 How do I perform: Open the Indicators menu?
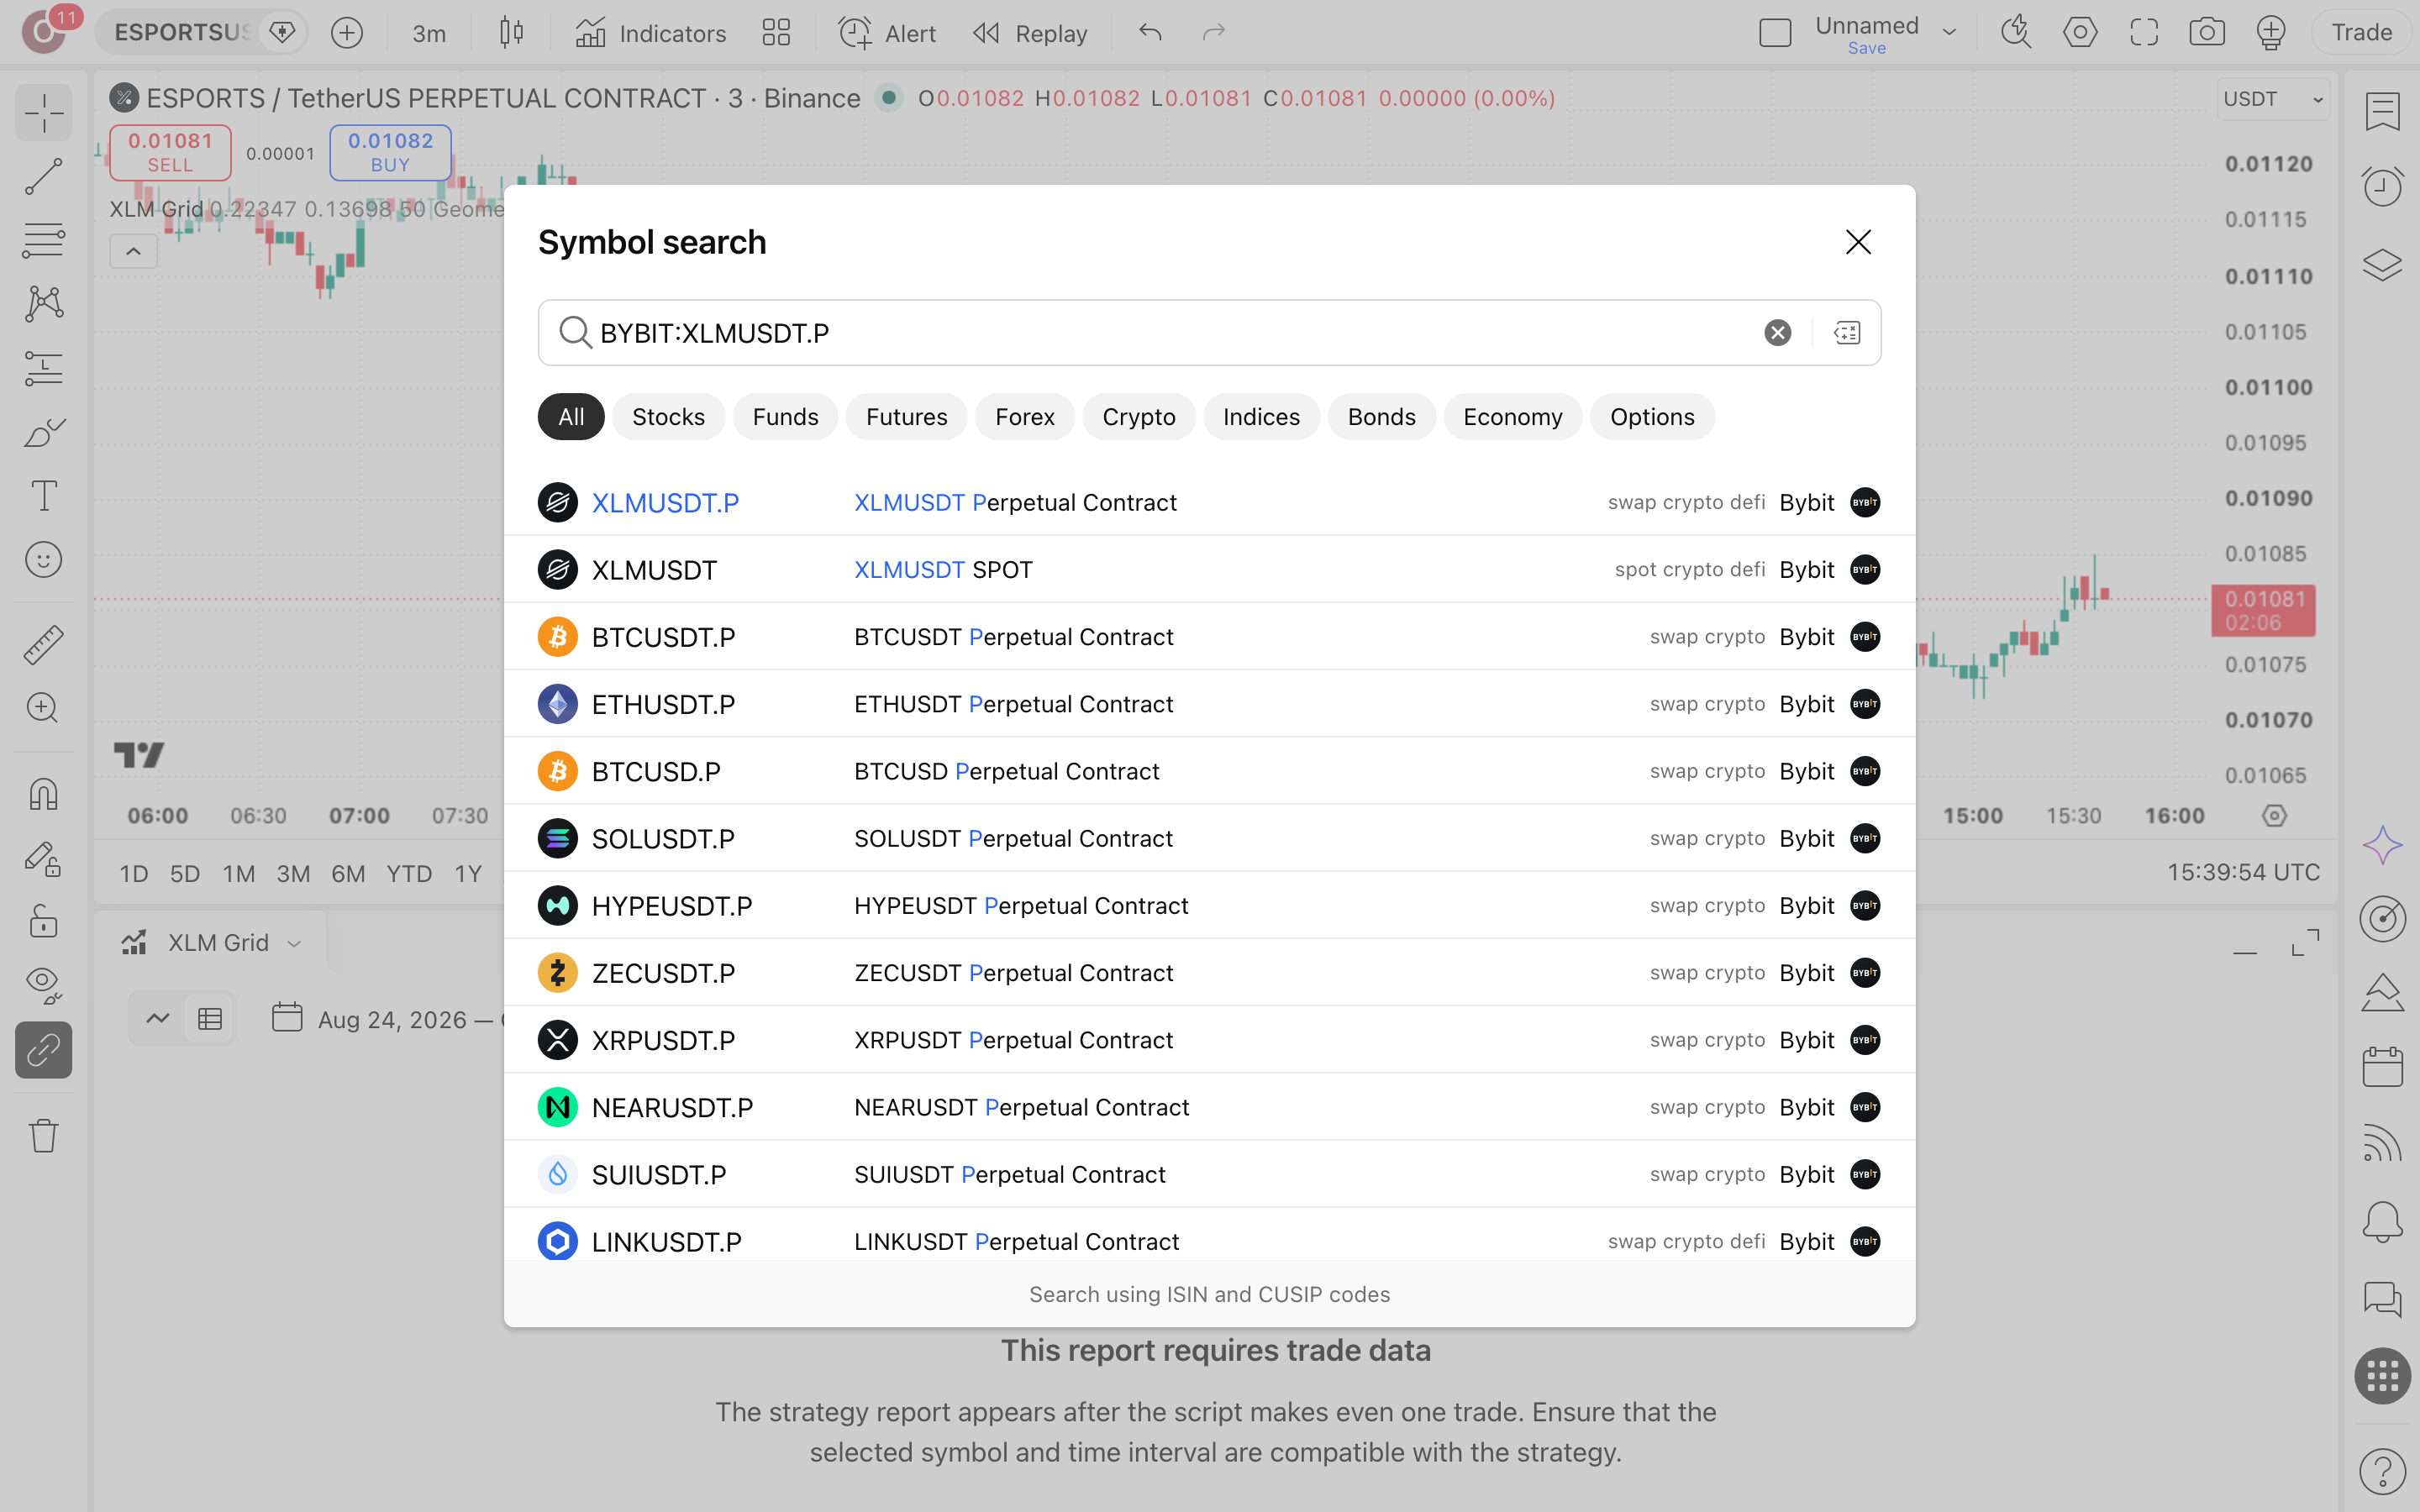coord(651,33)
